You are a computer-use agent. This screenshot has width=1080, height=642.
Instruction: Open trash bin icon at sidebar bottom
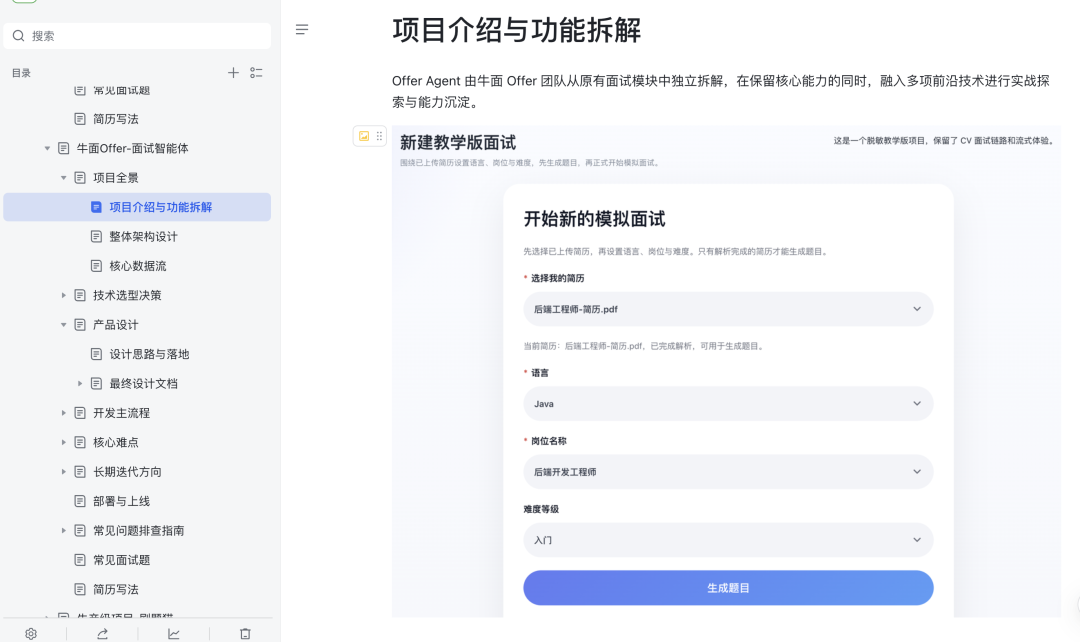click(245, 634)
